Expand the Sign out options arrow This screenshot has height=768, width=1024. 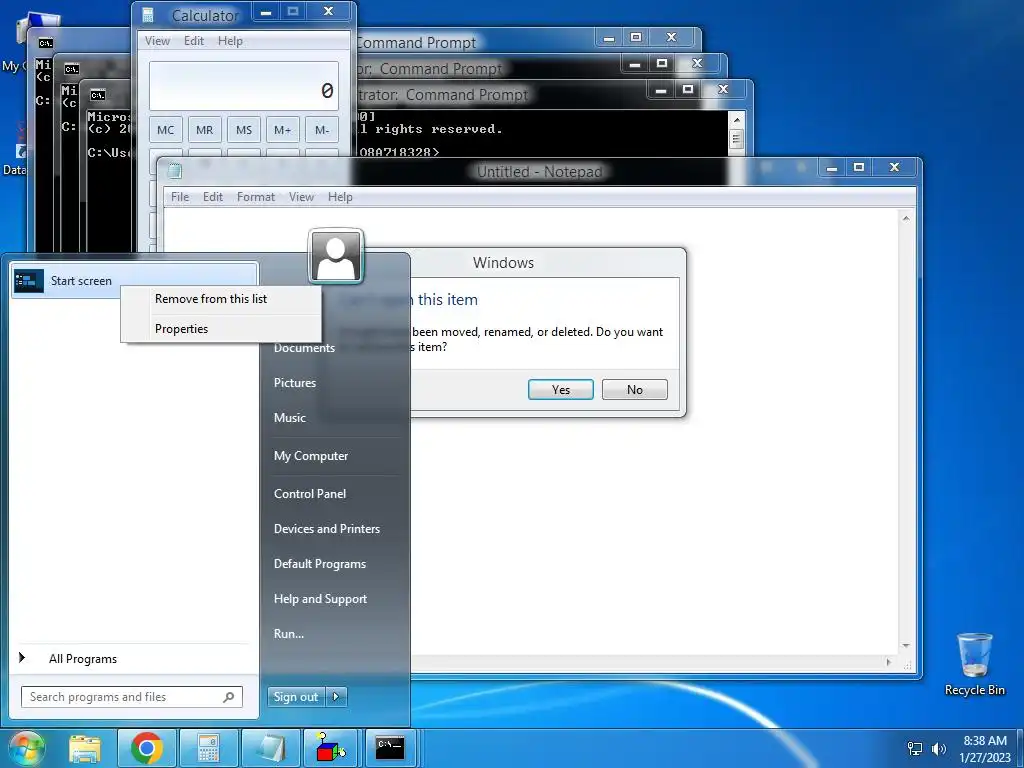coord(336,697)
